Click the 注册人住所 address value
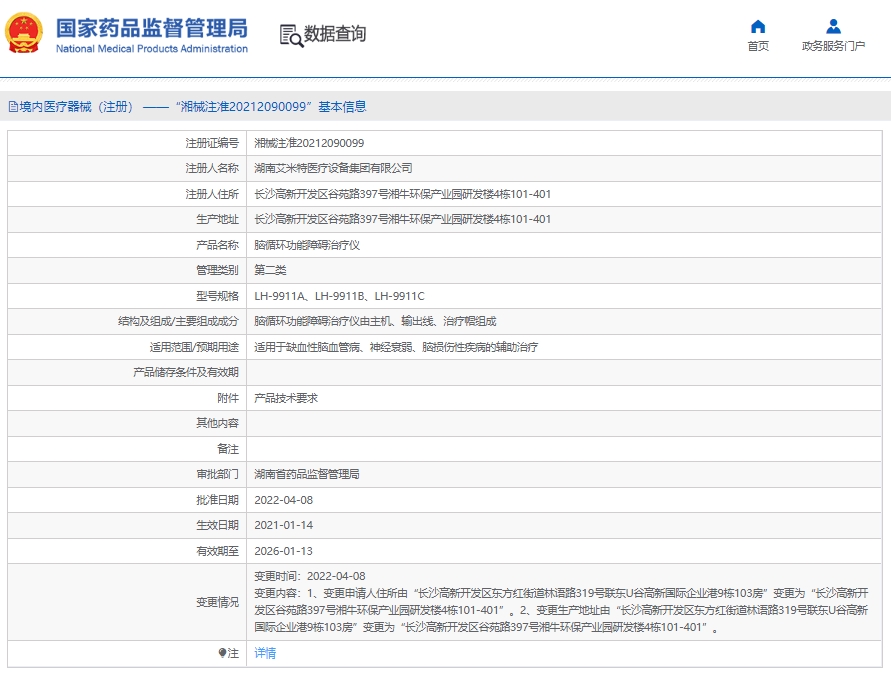 point(402,194)
